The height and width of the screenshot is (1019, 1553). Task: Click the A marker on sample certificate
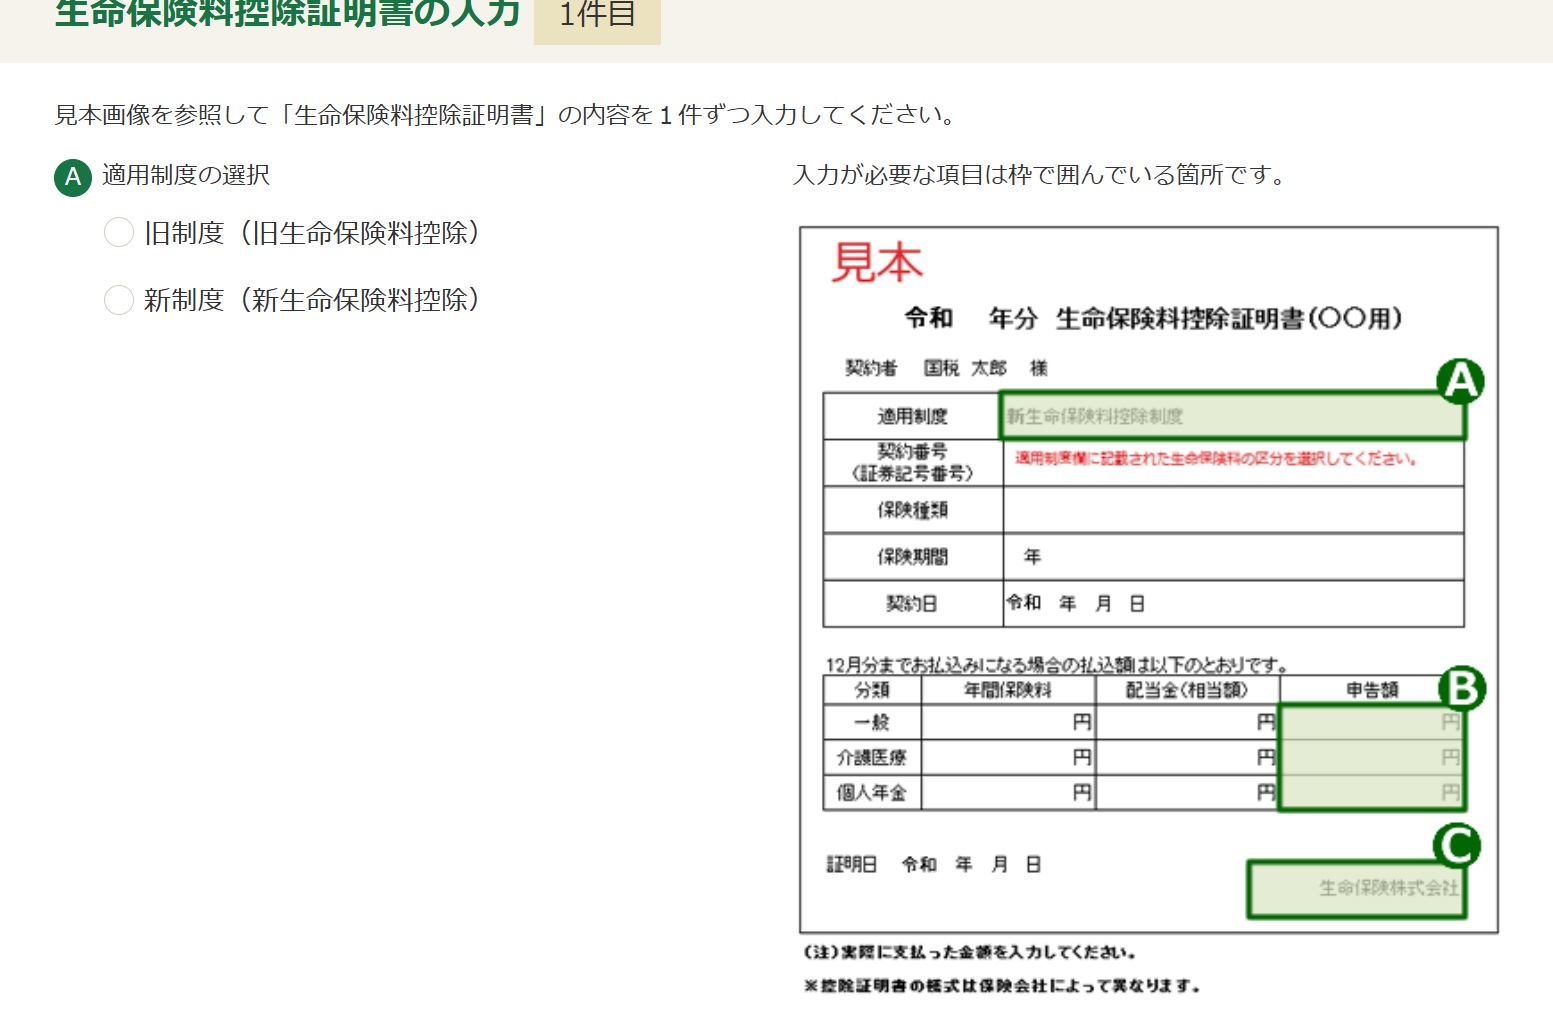click(x=1460, y=381)
